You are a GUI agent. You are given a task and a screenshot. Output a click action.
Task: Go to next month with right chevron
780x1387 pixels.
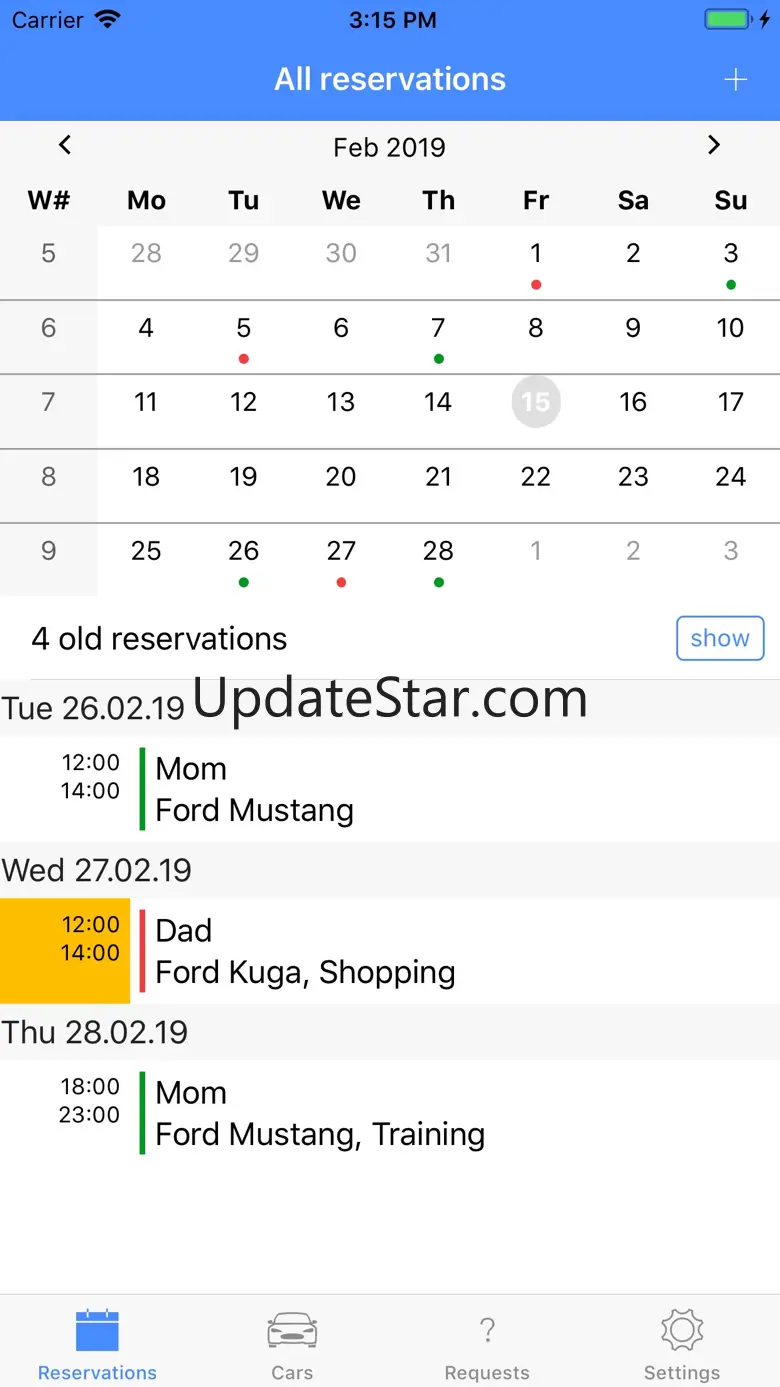click(713, 146)
